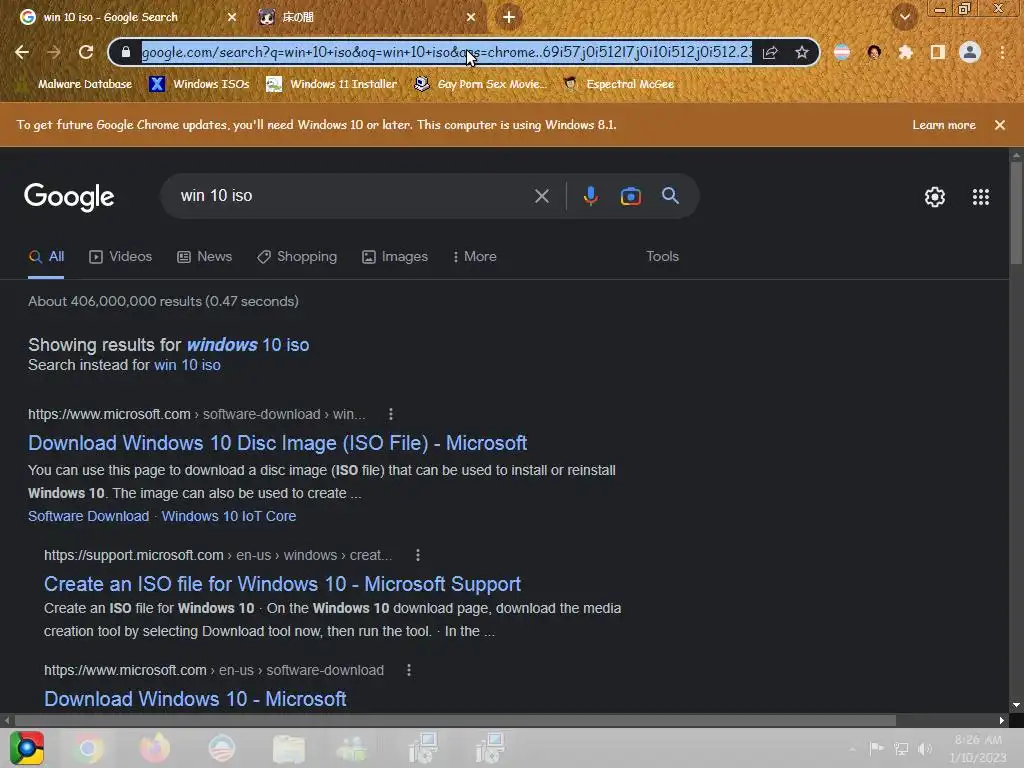Image resolution: width=1024 pixels, height=768 pixels.
Task: Open the Windows ISOs bookmark
Action: click(x=199, y=84)
